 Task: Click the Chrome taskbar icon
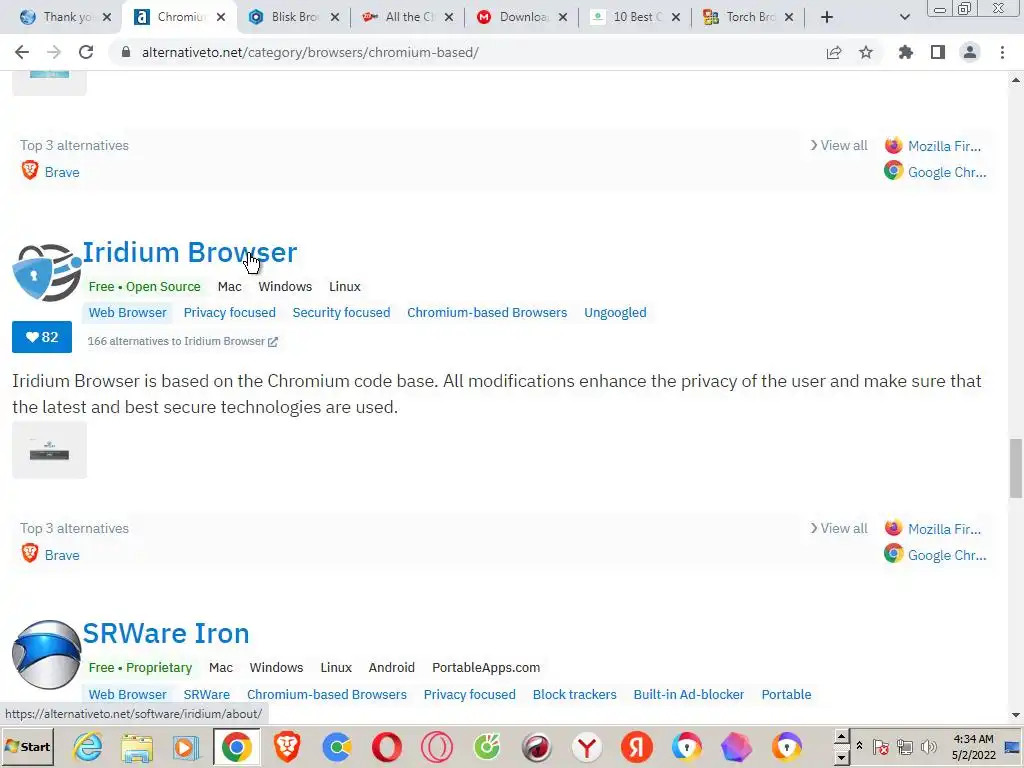pyautogui.click(x=236, y=746)
